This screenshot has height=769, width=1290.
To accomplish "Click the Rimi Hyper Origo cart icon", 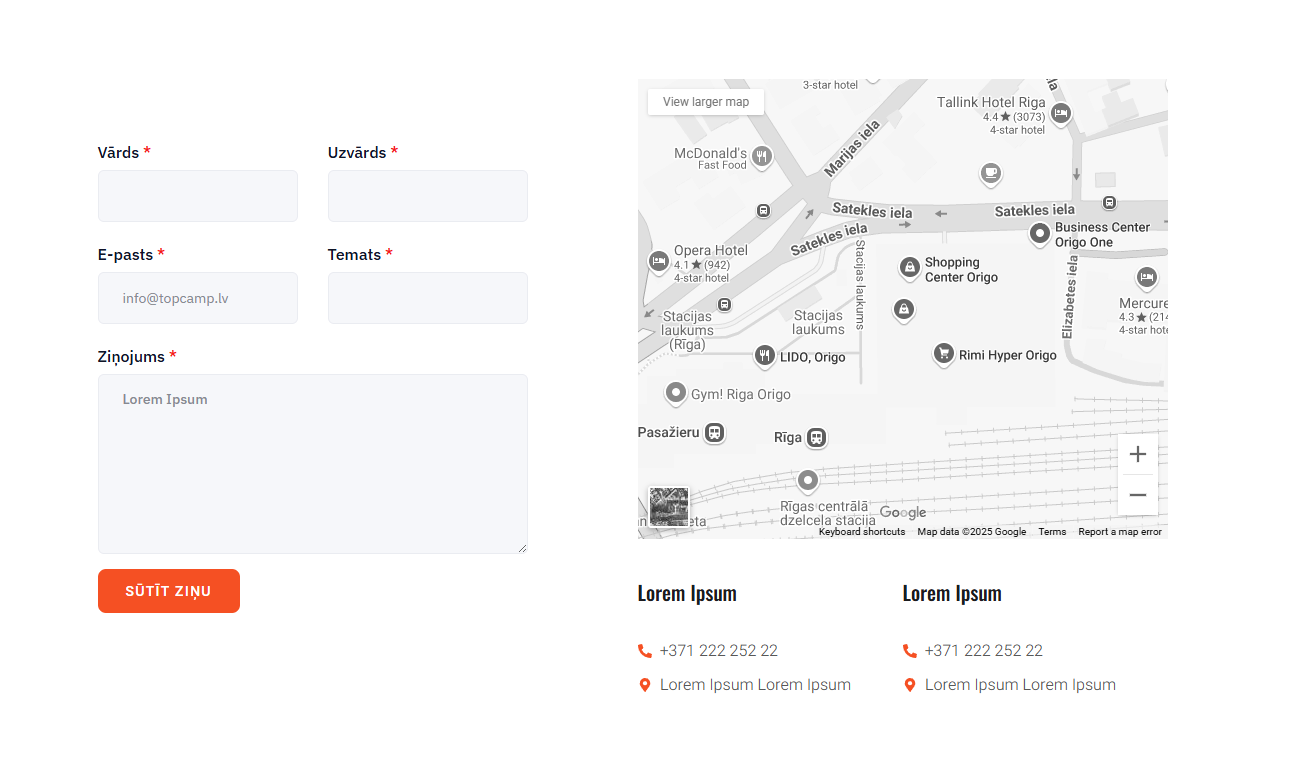I will (x=943, y=353).
